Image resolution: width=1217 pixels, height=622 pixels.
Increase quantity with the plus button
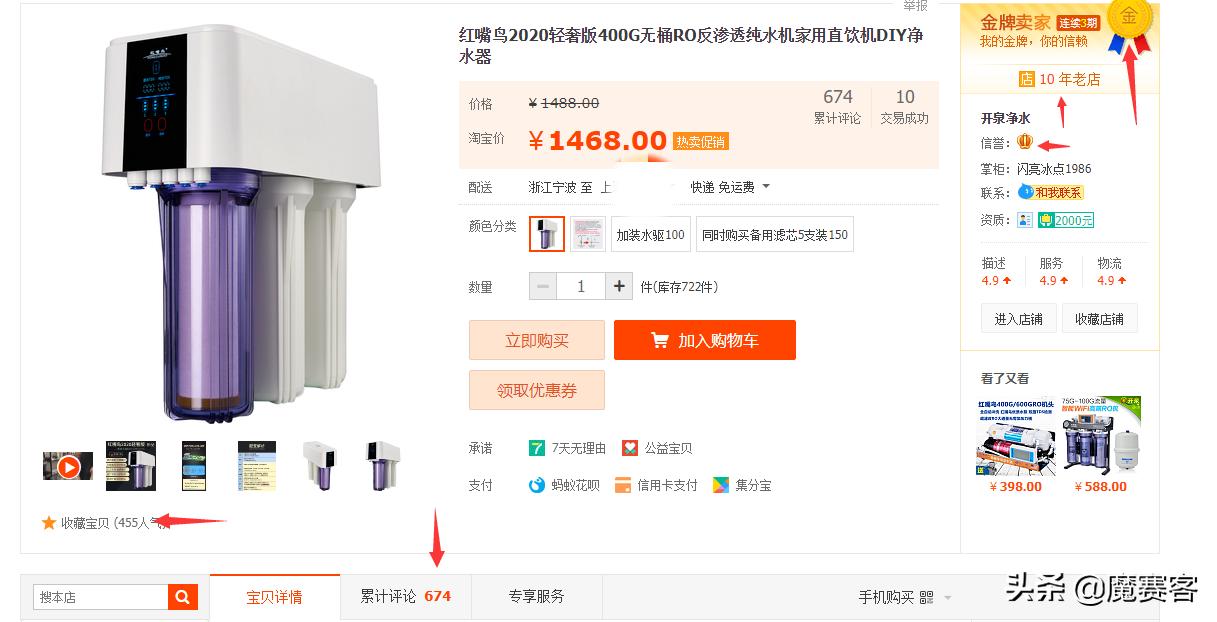coord(619,286)
